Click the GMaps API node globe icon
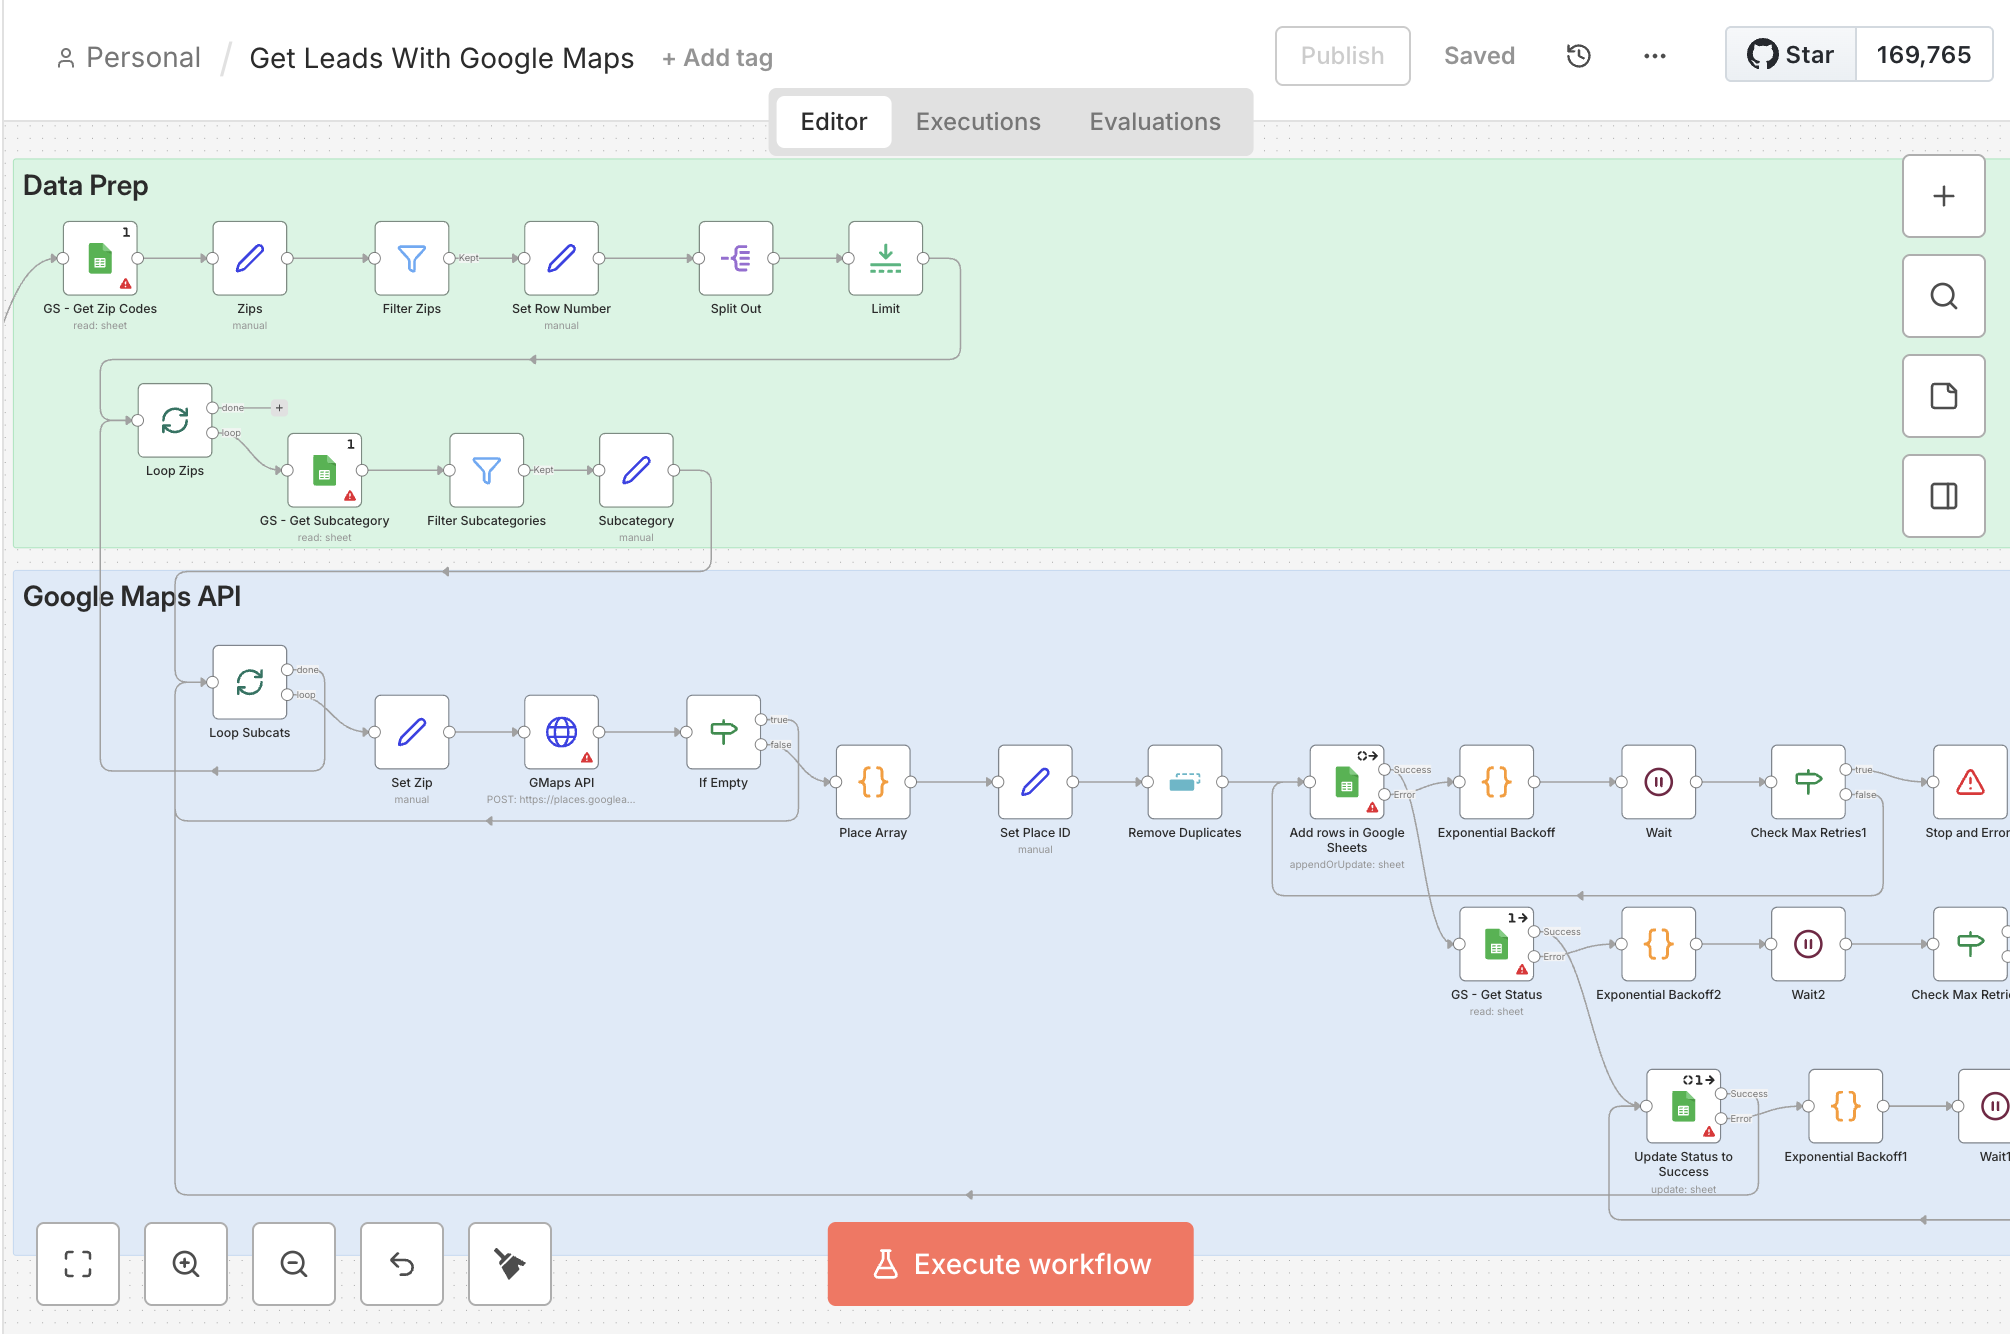This screenshot has width=2010, height=1334. pos(561,732)
